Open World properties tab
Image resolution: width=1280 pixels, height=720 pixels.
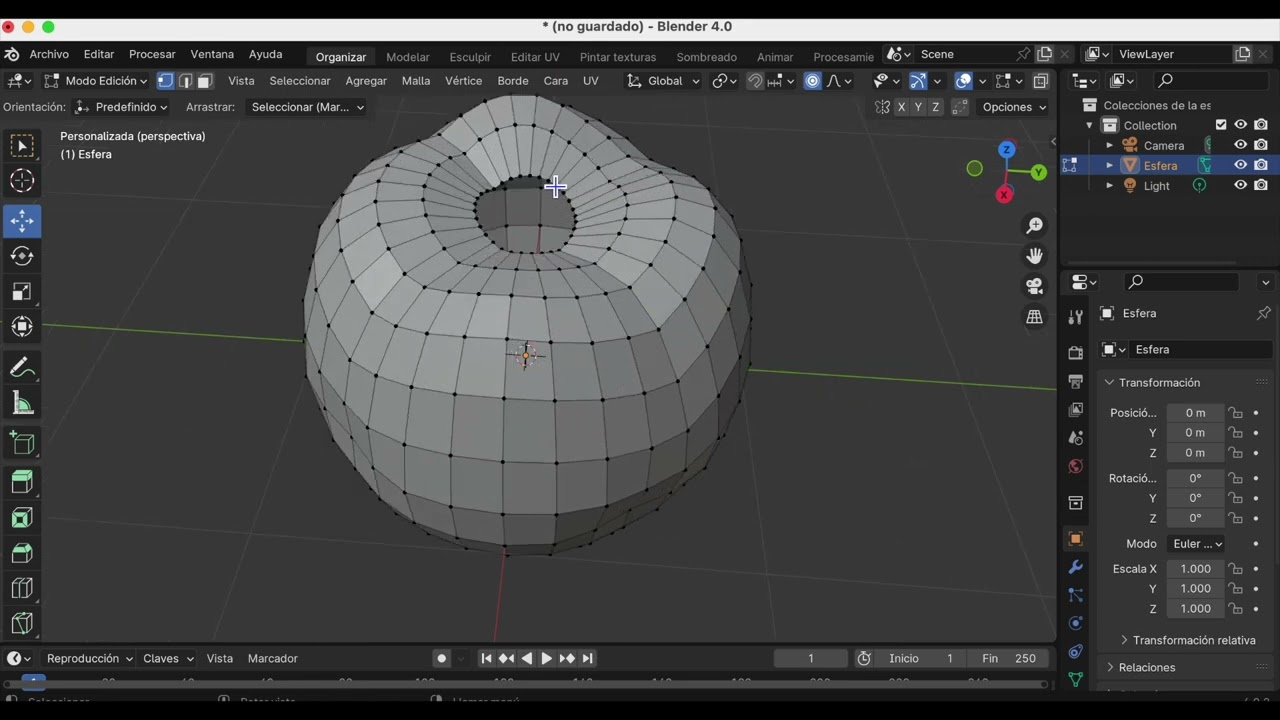(x=1076, y=466)
